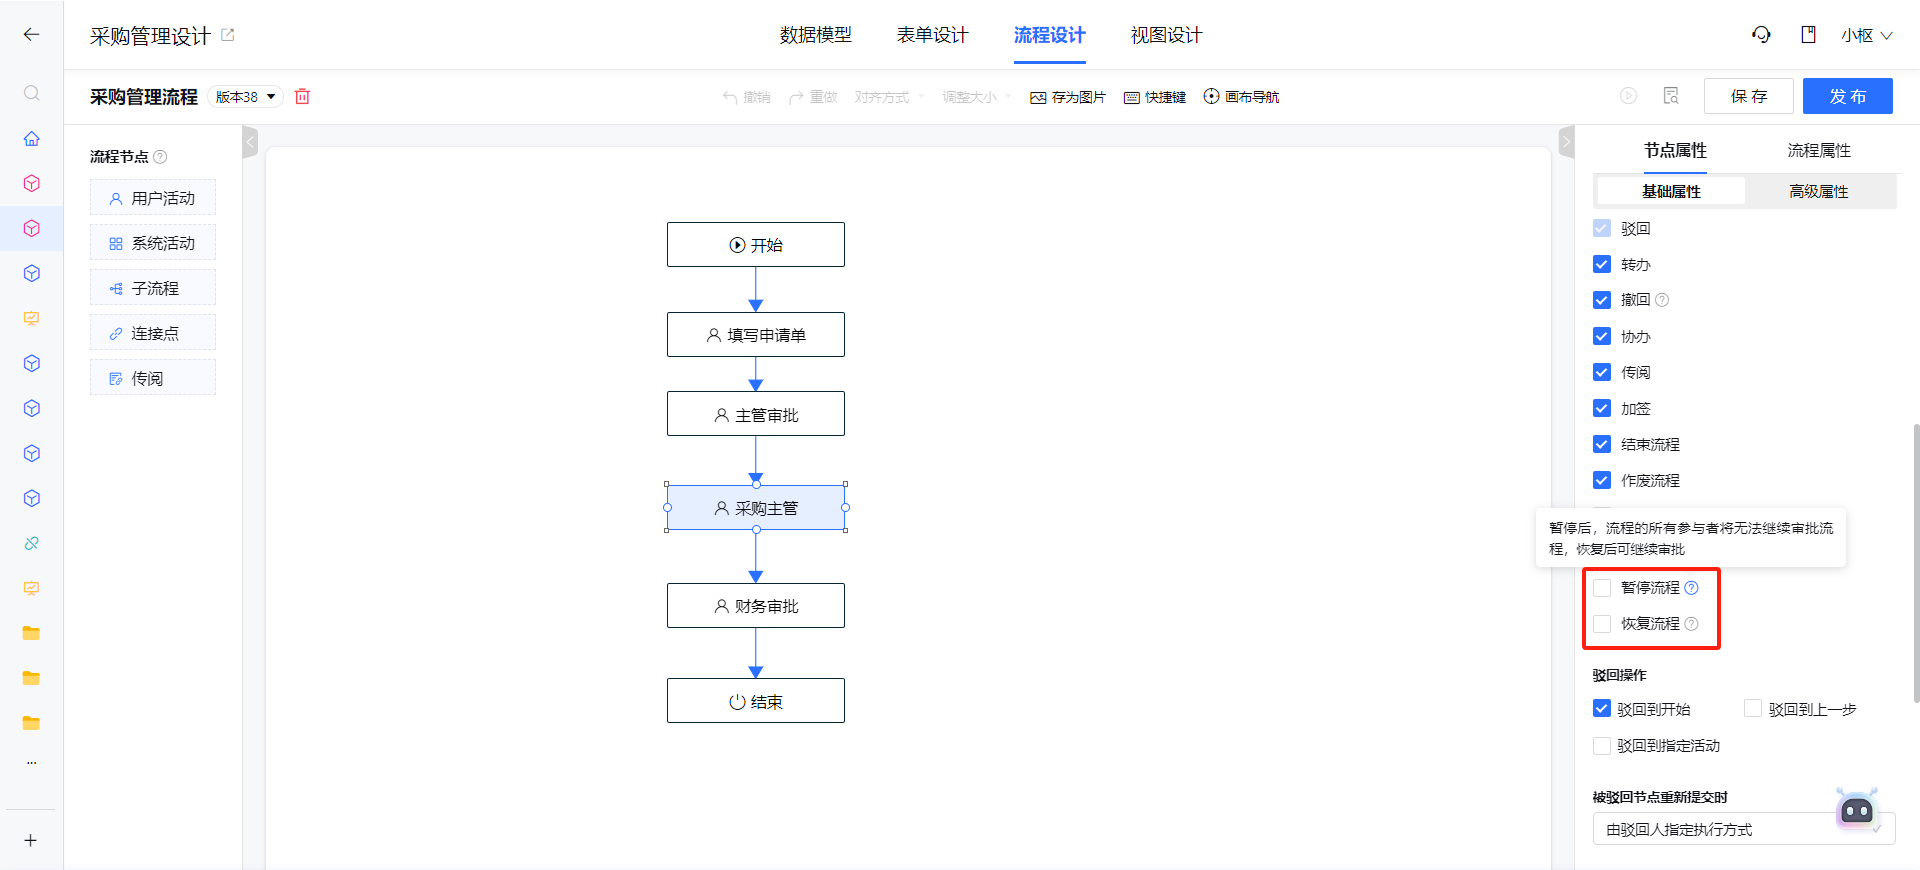Open the 调整大小 resize dropdown
1920x870 pixels.
click(977, 97)
